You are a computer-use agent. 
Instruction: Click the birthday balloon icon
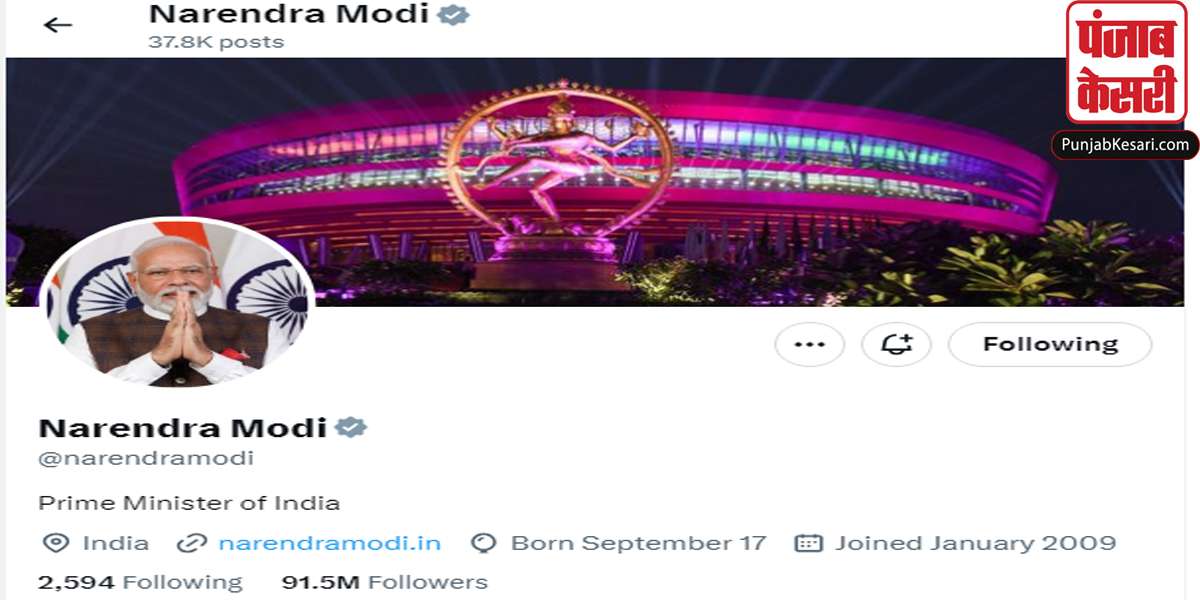(484, 543)
